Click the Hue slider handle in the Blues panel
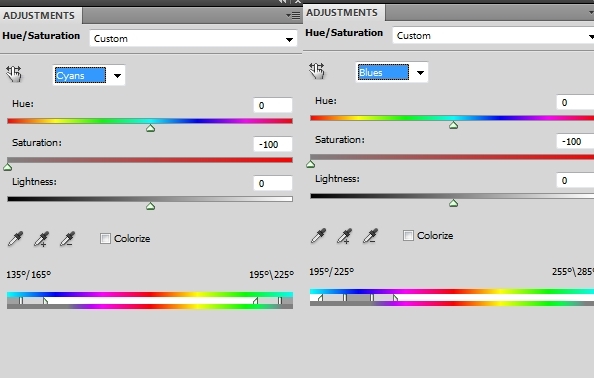The image size is (594, 378). click(453, 125)
